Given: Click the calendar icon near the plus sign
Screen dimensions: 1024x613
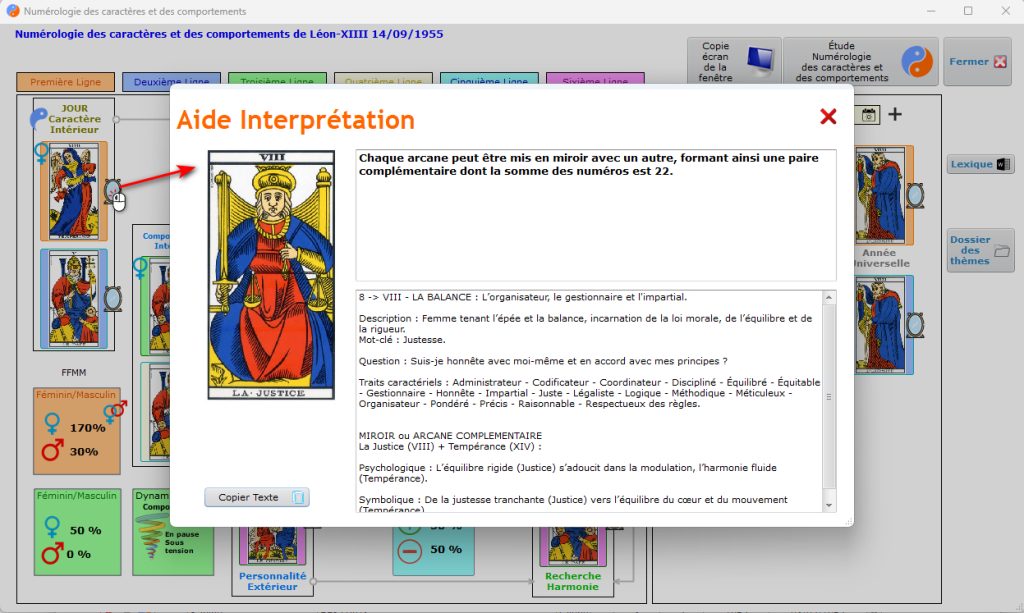Looking at the screenshot, I should pos(869,115).
